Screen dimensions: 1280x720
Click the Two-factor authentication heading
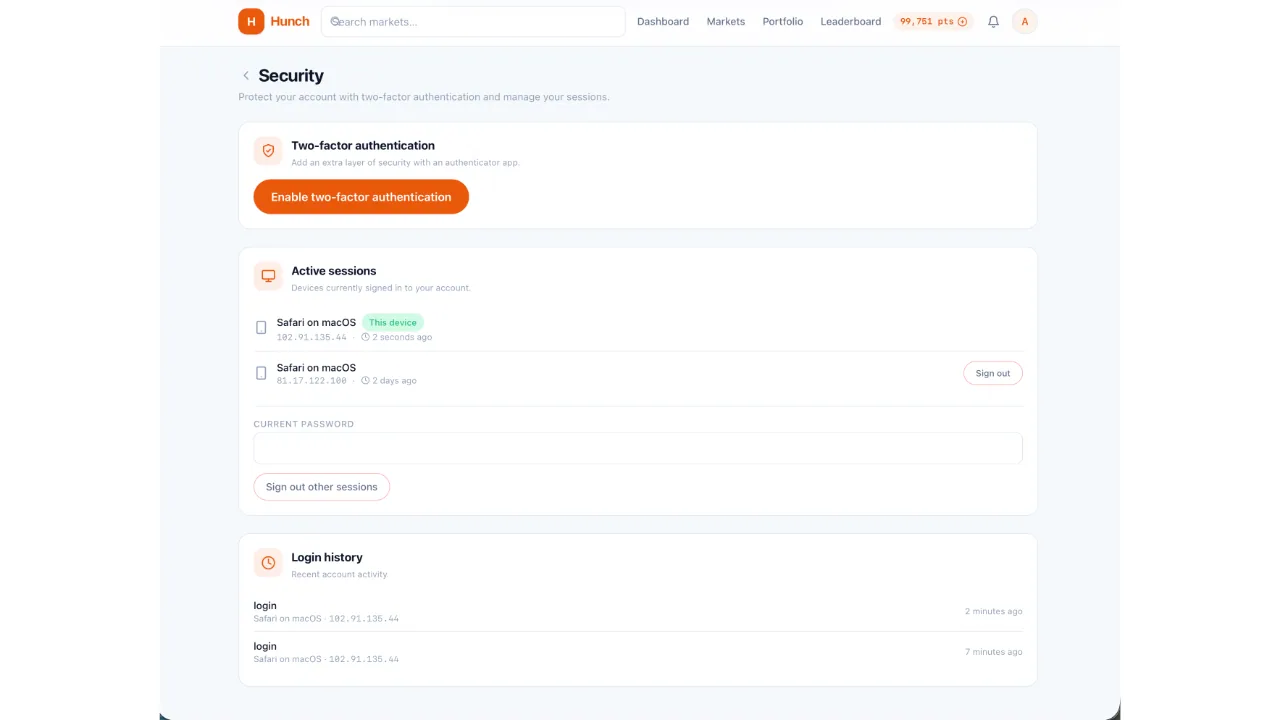pos(363,145)
